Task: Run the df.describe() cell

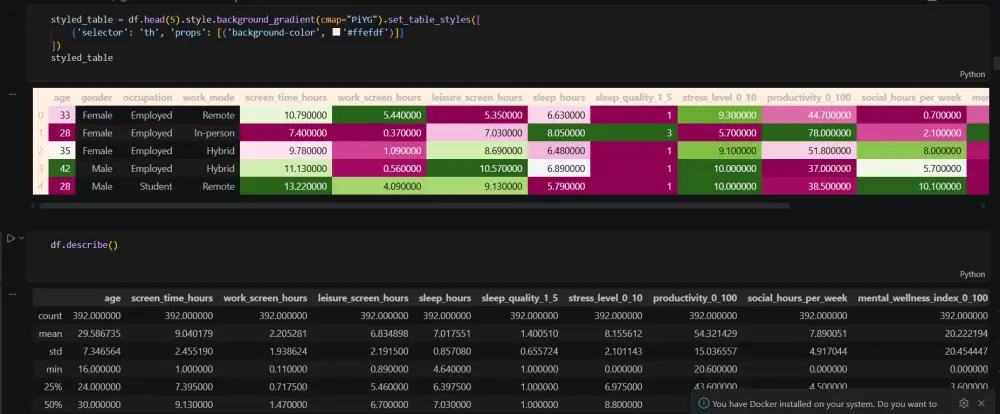Action: (x=10, y=238)
